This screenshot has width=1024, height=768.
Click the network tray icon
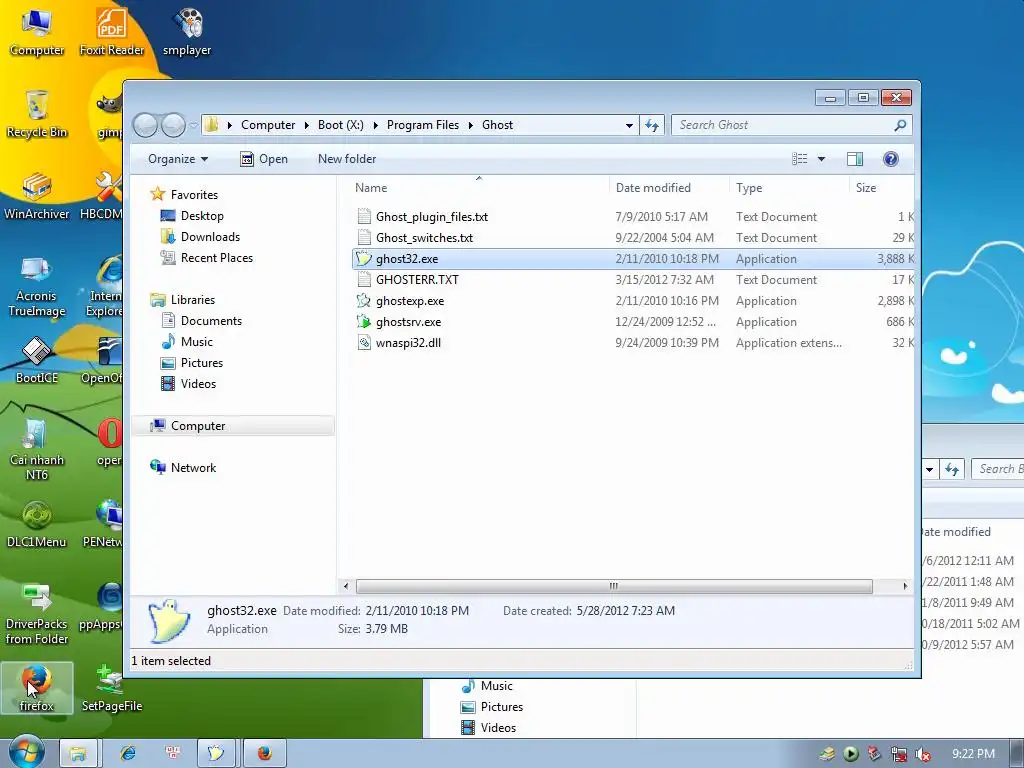click(899, 754)
